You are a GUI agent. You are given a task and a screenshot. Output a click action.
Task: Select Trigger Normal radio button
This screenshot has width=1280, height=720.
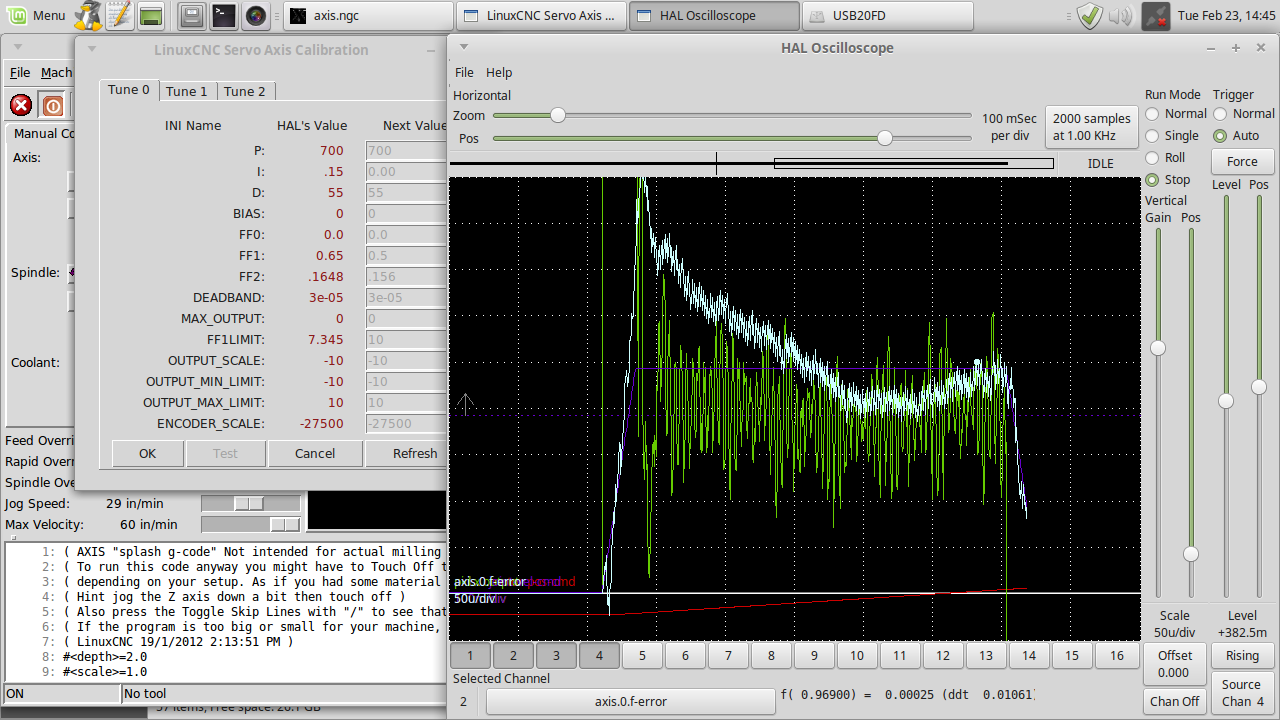point(1220,114)
